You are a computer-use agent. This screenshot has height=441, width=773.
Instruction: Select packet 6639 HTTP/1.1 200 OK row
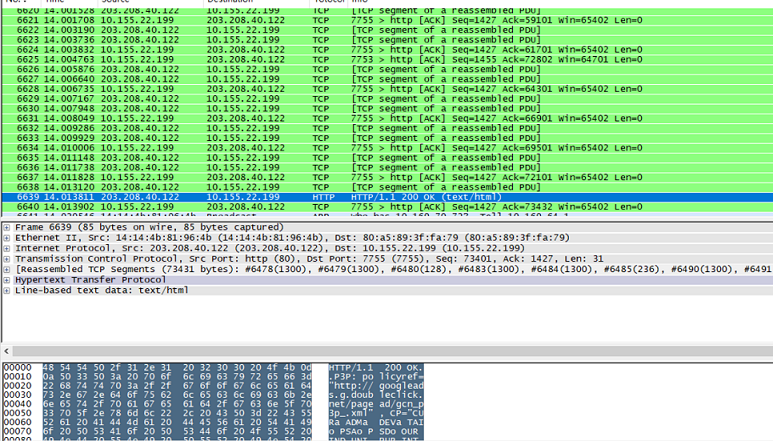(387, 197)
